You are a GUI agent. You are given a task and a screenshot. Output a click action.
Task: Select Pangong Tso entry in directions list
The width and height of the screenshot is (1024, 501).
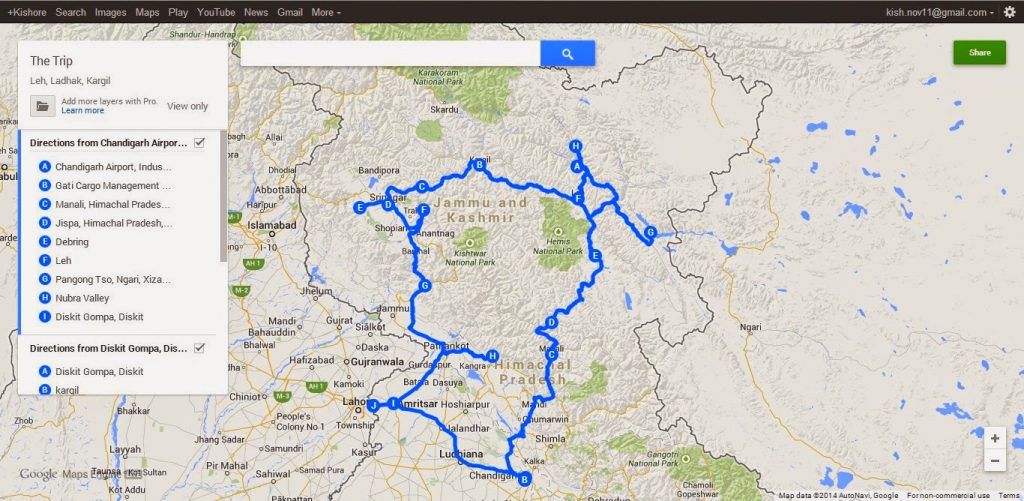coord(113,280)
